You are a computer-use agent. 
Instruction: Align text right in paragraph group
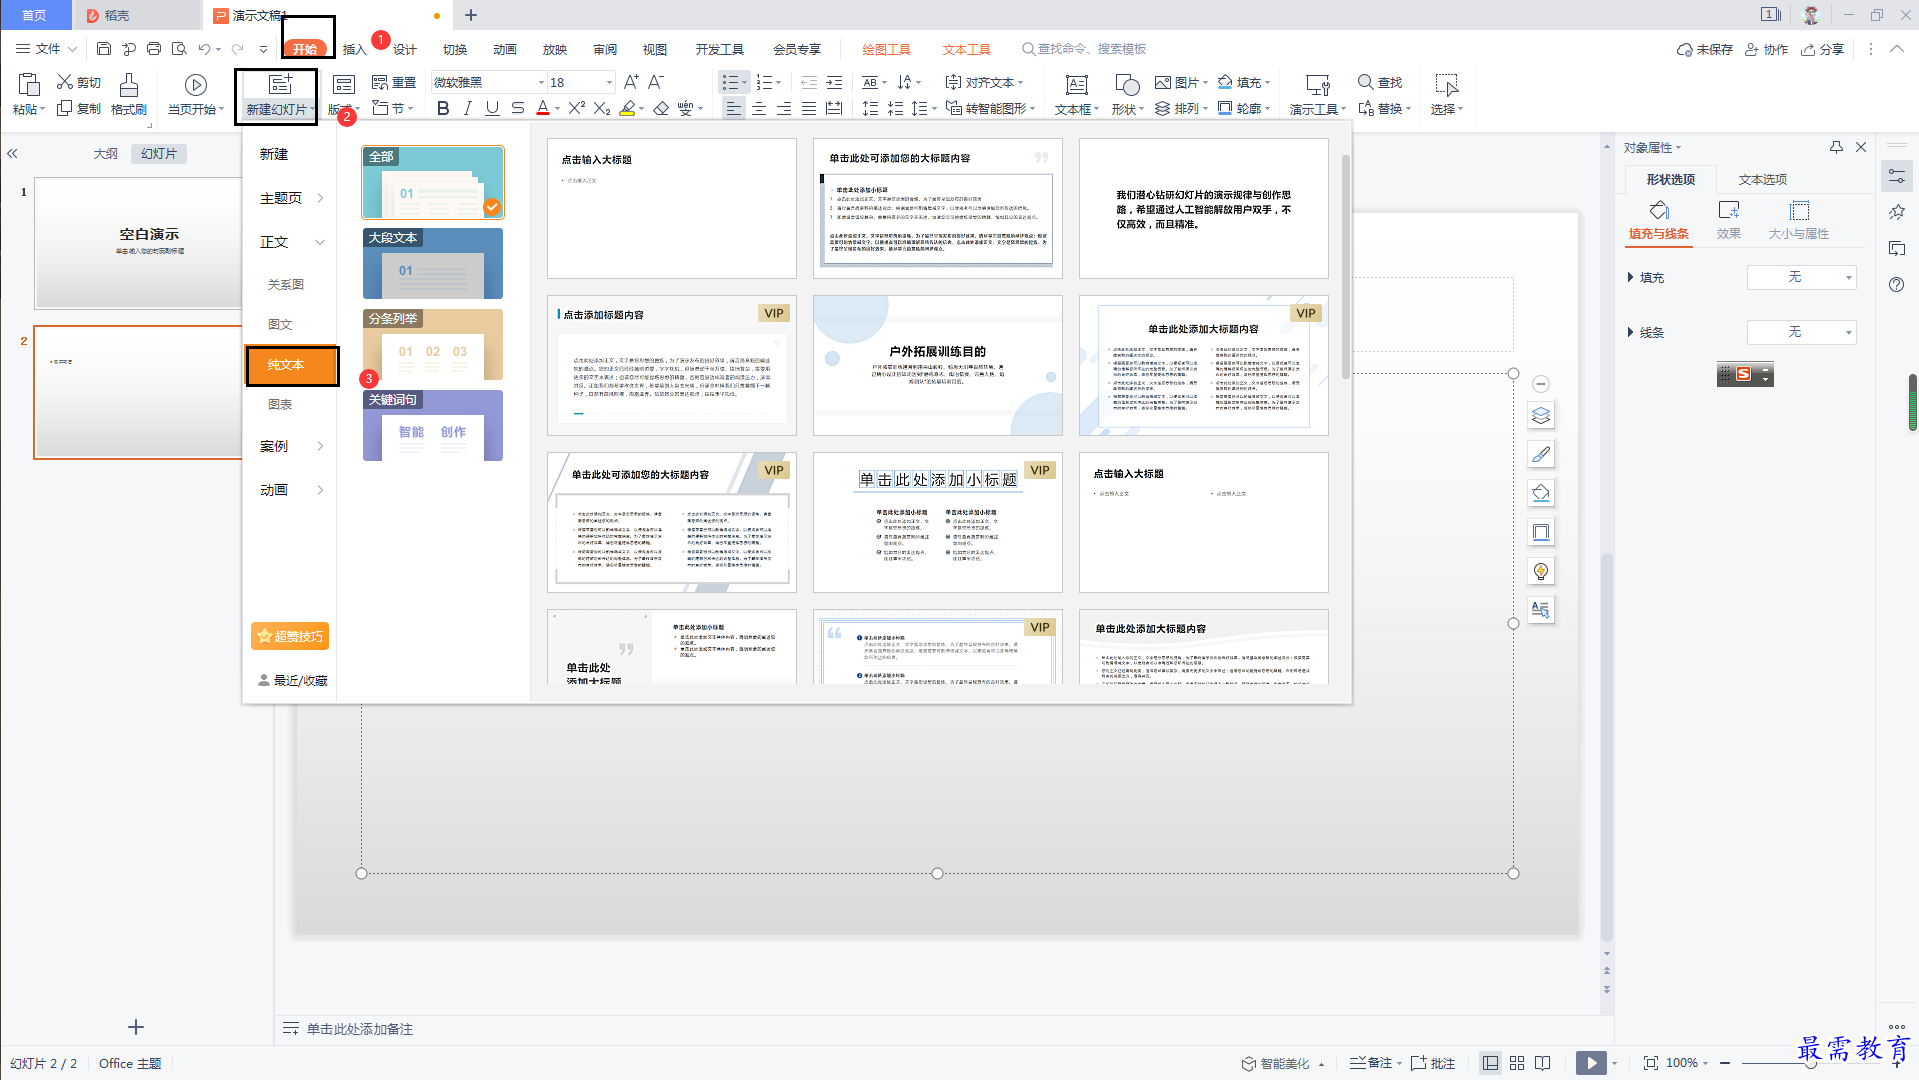[x=784, y=108]
